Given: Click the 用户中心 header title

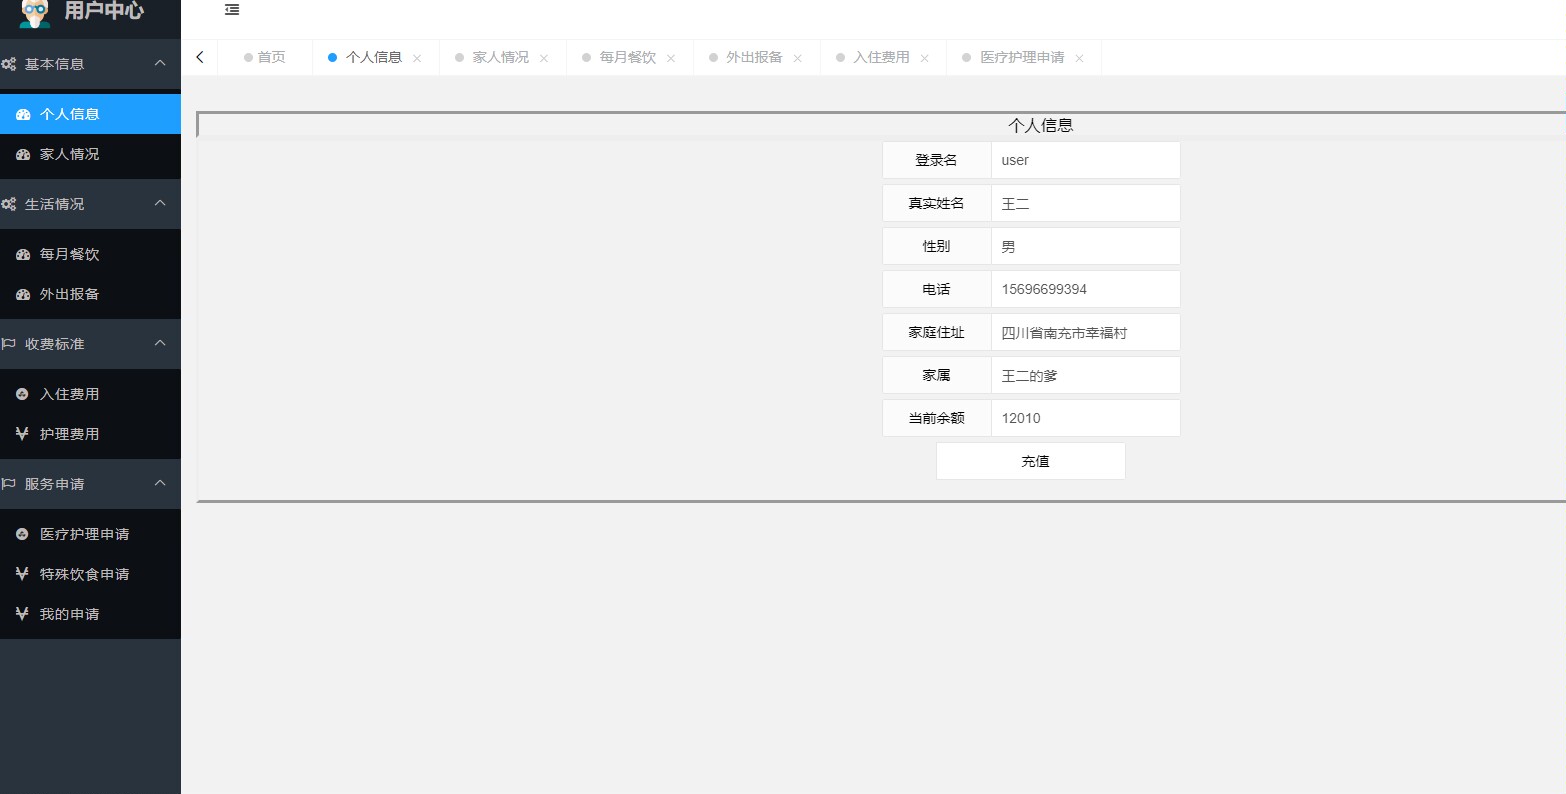Looking at the screenshot, I should click(104, 11).
